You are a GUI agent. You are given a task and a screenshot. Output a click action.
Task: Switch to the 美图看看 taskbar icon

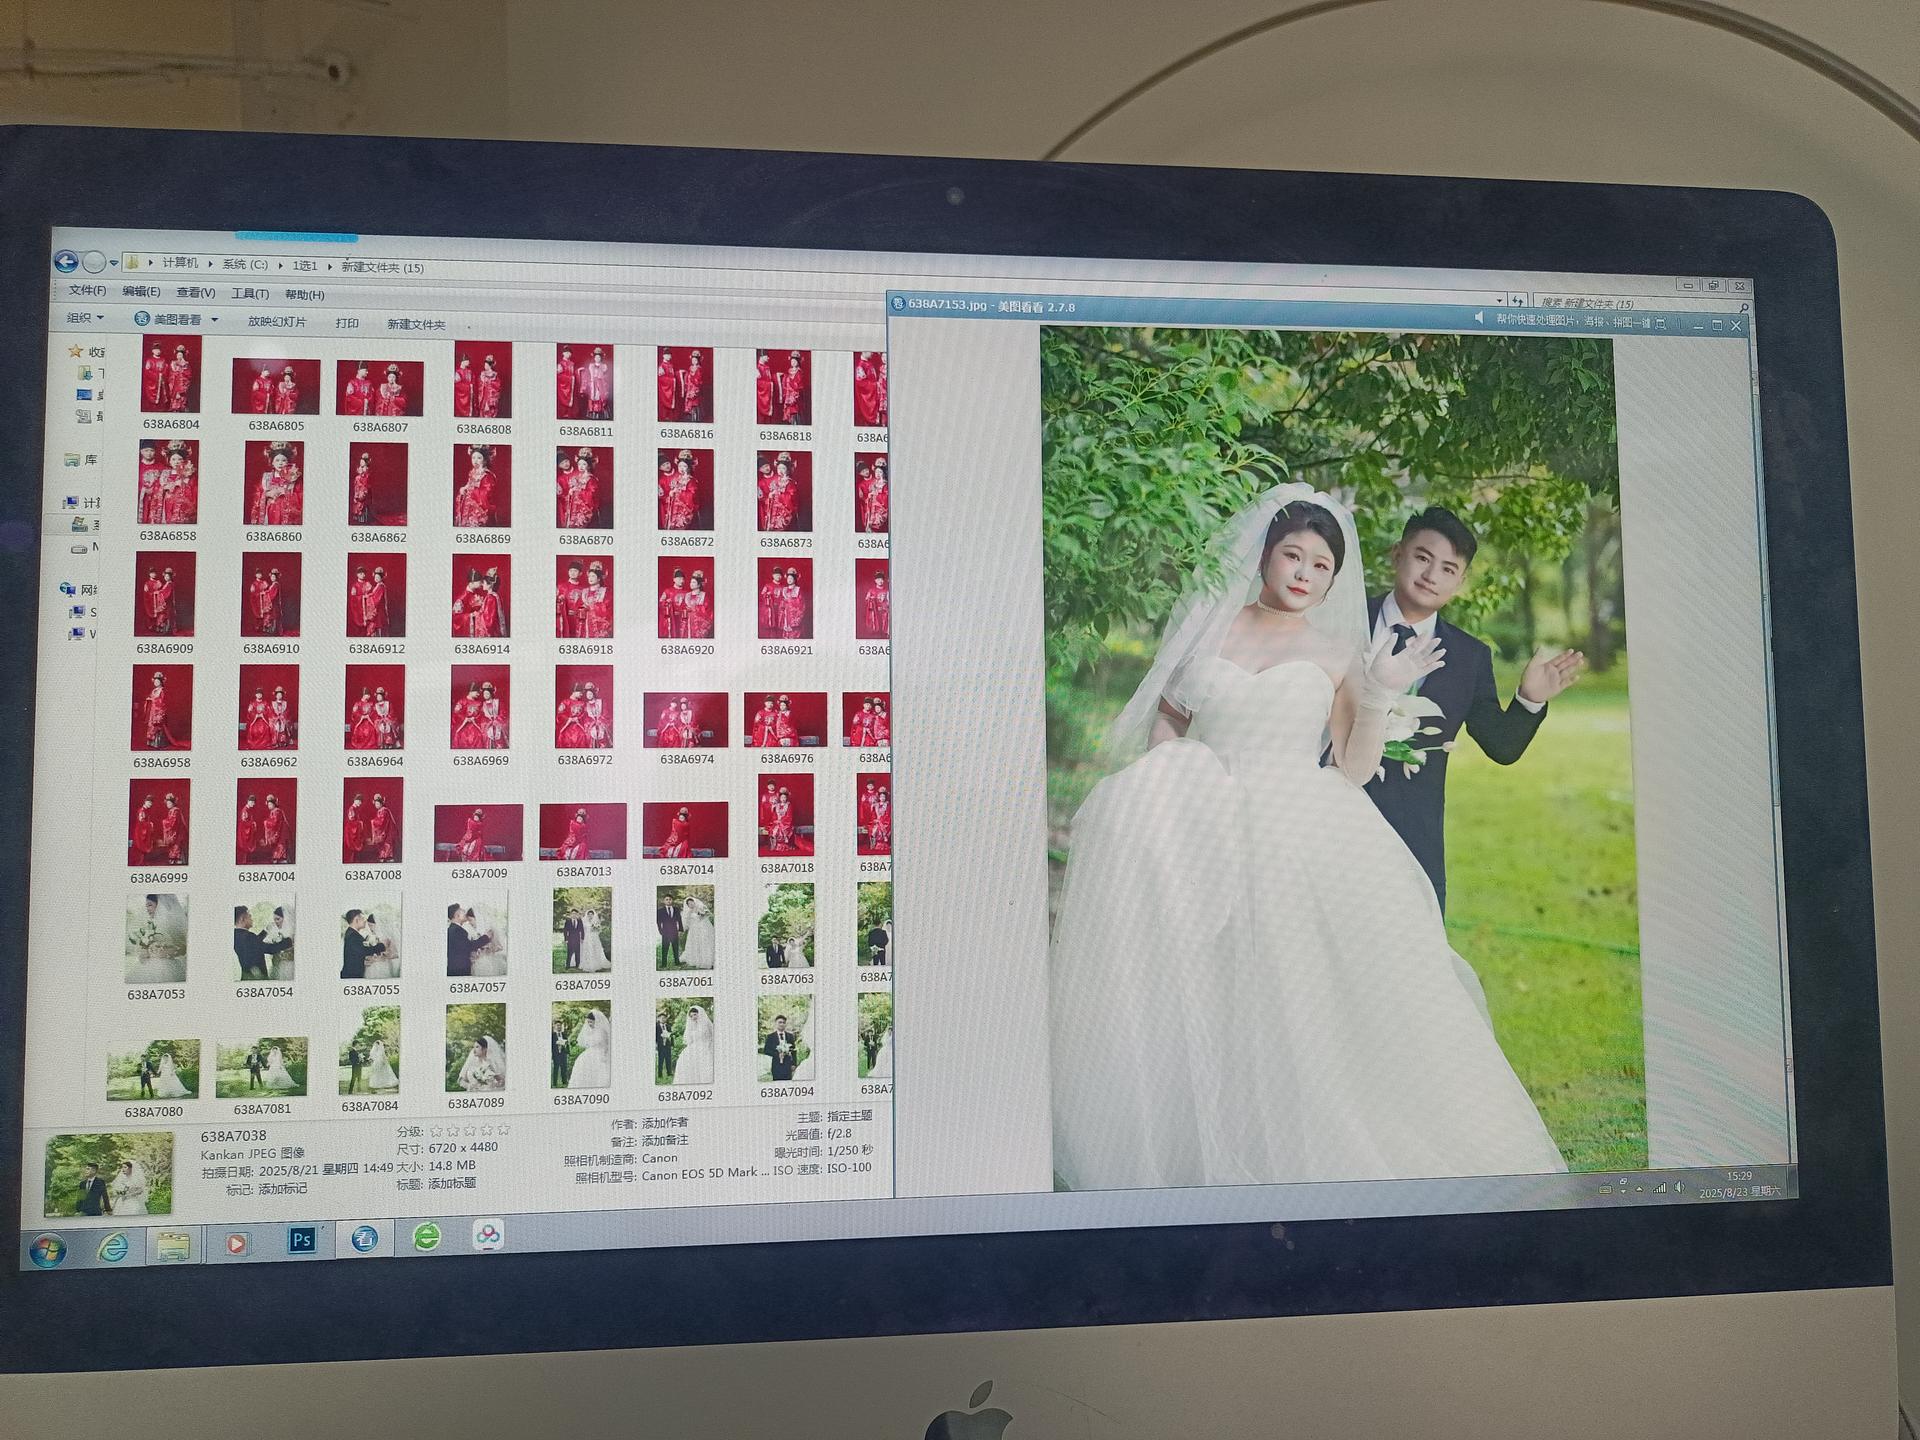364,1239
